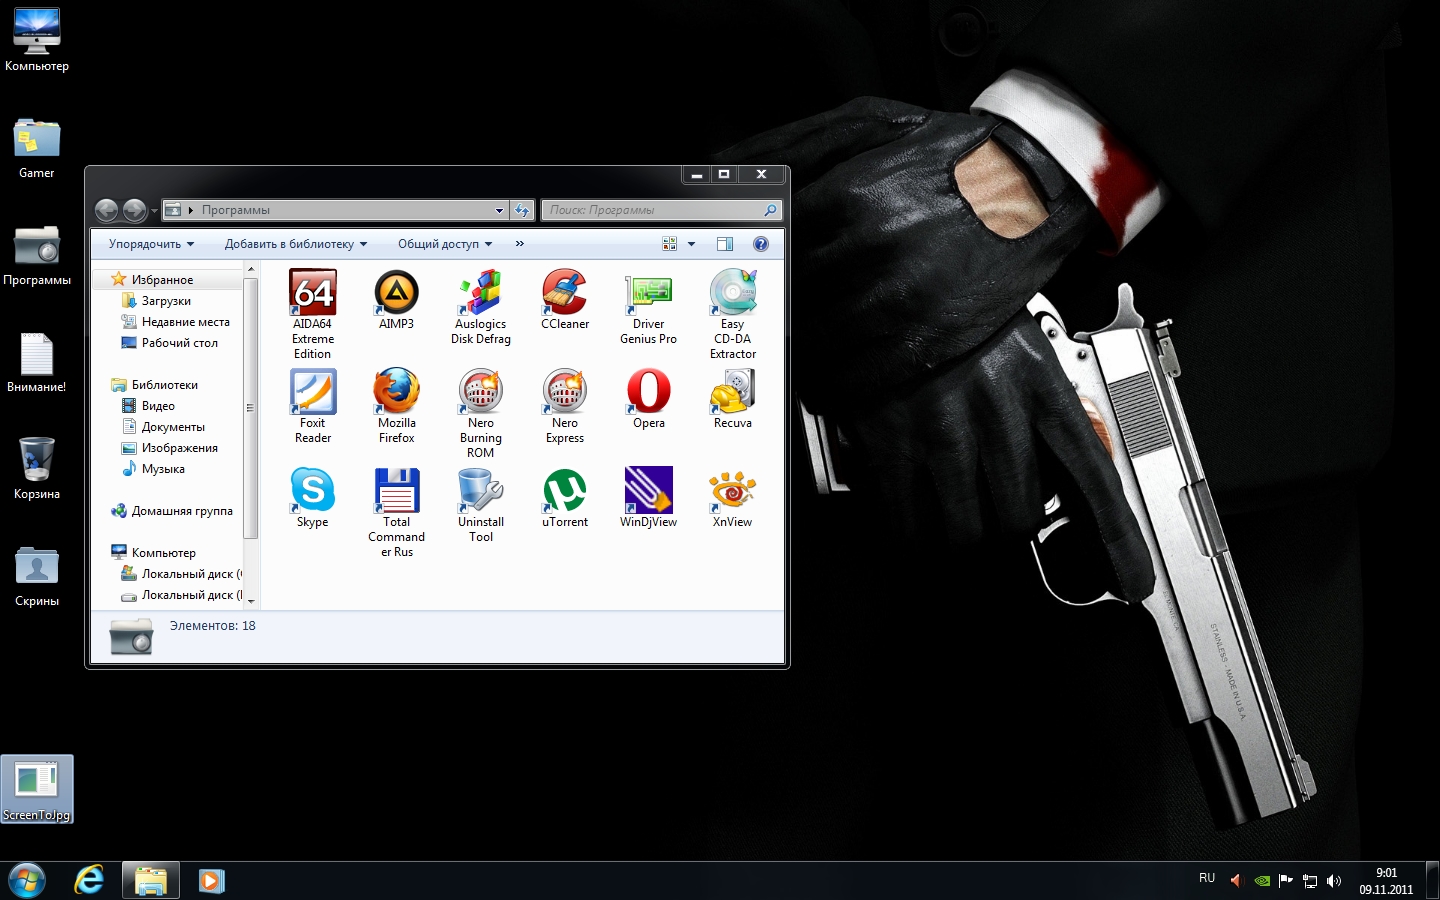Click the Foxit Reader icon
The width and height of the screenshot is (1440, 900).
click(313, 406)
